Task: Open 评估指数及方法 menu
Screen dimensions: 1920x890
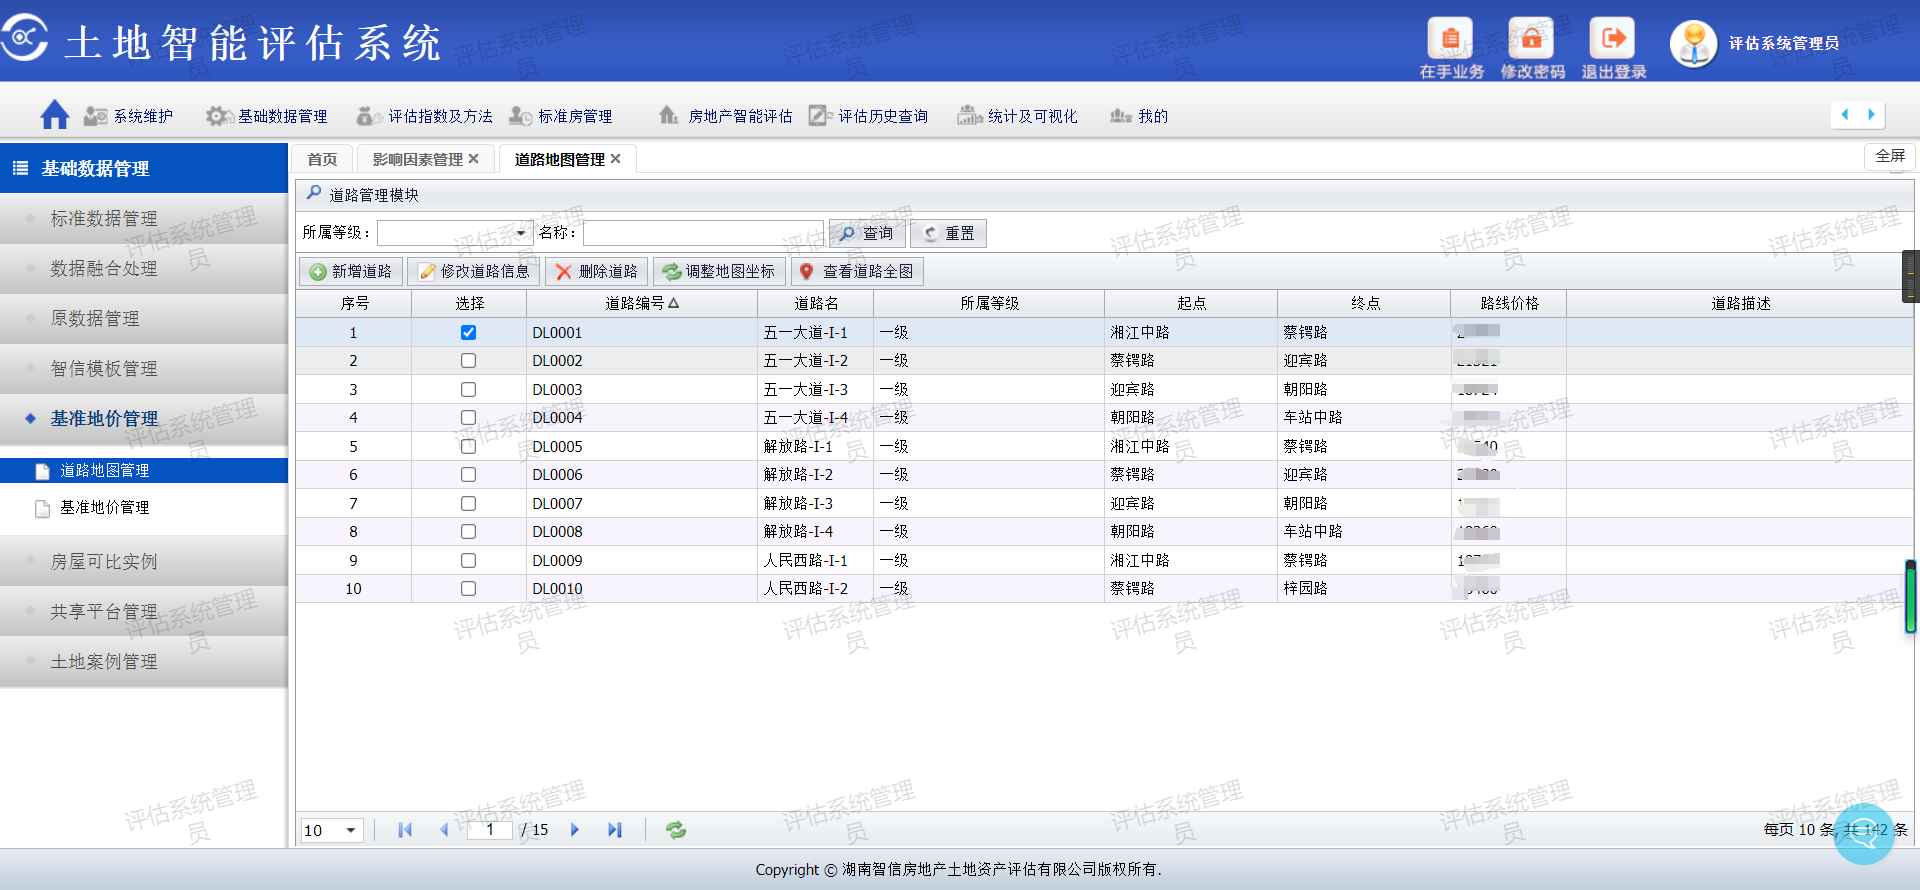Action: click(425, 116)
